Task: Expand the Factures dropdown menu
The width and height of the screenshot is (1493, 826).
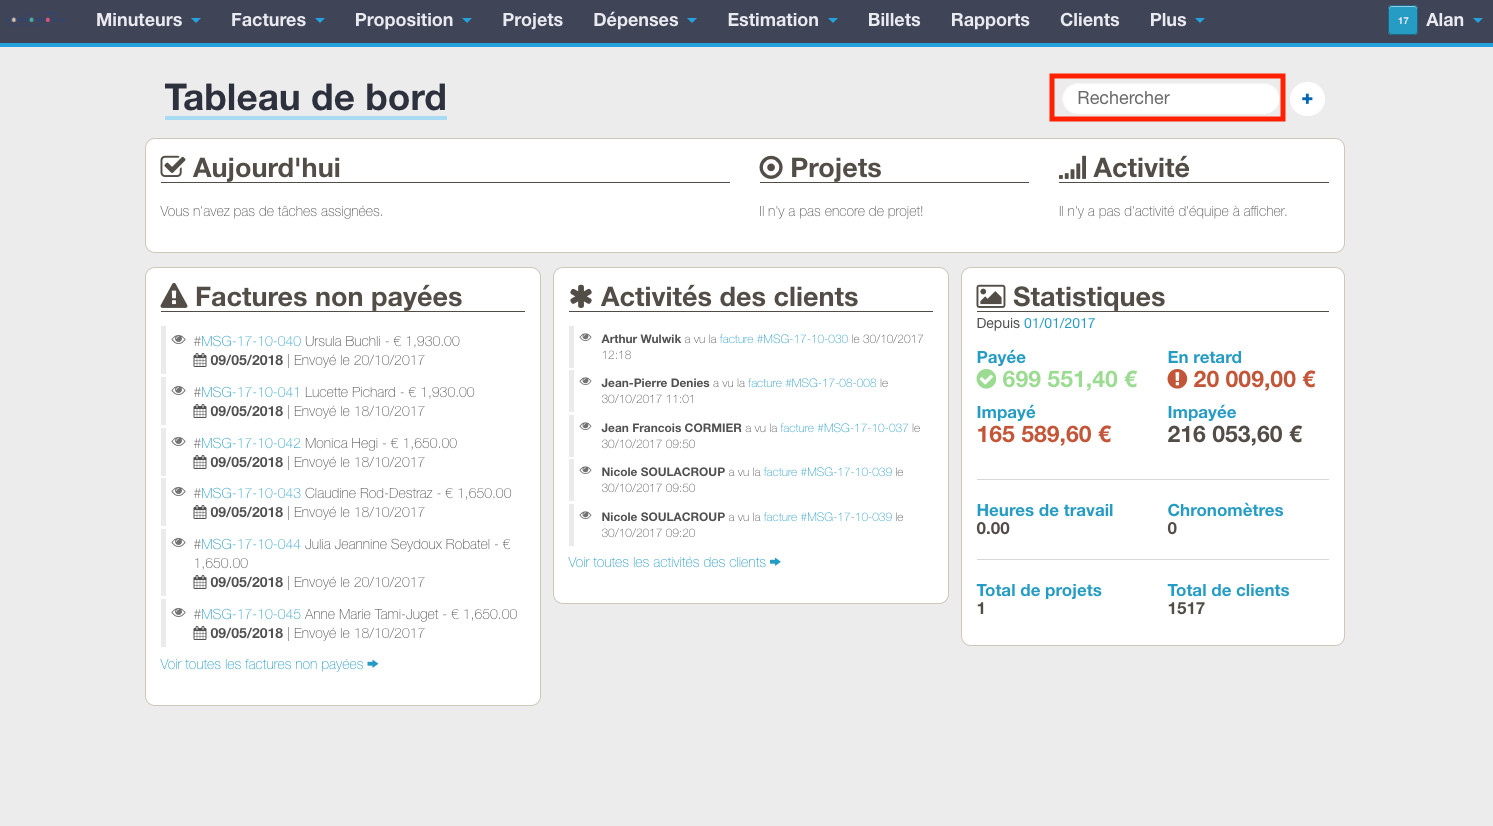Action: pyautogui.click(x=278, y=20)
